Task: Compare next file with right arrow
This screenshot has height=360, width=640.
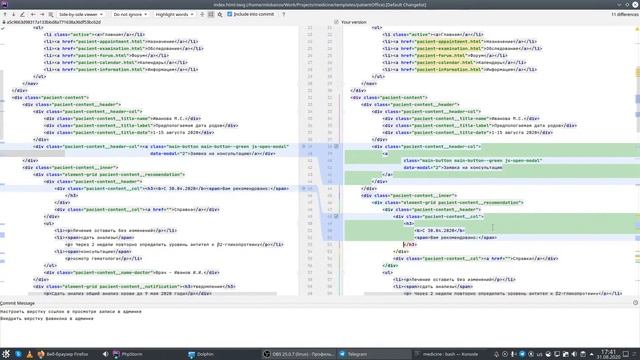Action: click(x=42, y=14)
